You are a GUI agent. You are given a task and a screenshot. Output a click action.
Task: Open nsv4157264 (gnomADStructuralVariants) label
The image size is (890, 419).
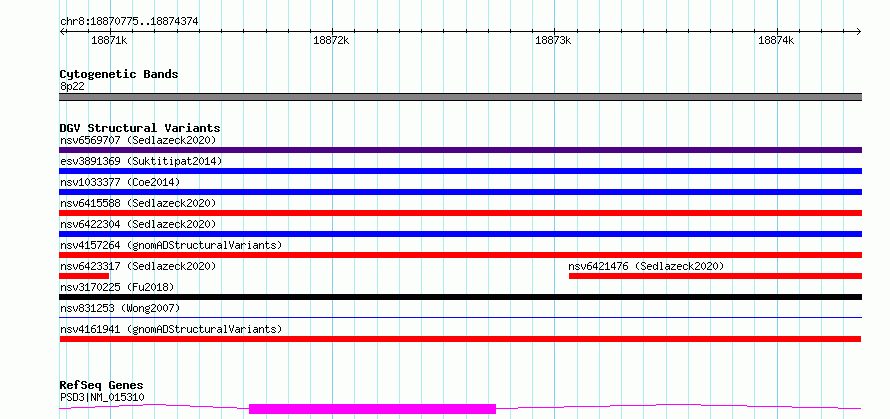coord(171,245)
